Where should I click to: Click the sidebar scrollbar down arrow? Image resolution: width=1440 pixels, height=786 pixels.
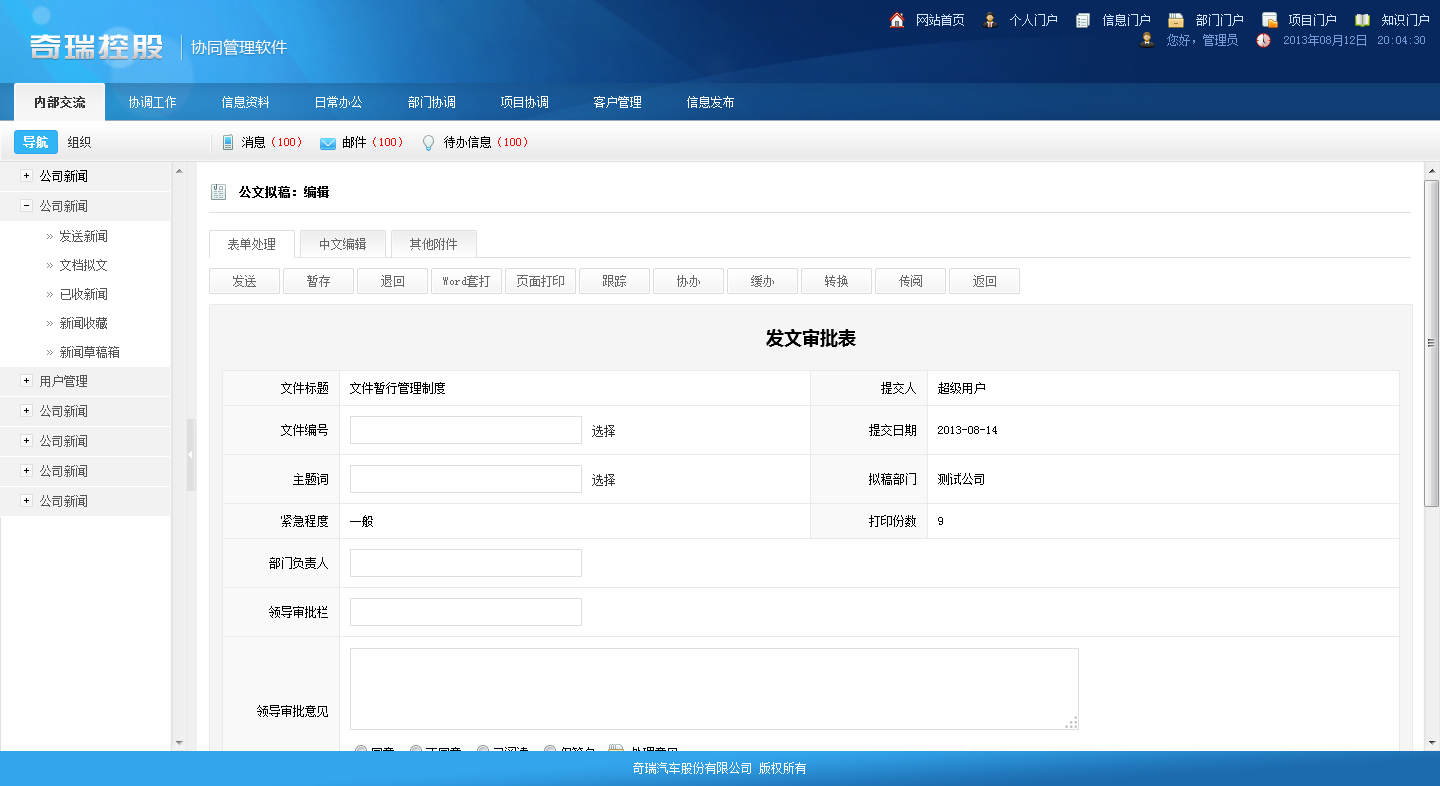180,742
